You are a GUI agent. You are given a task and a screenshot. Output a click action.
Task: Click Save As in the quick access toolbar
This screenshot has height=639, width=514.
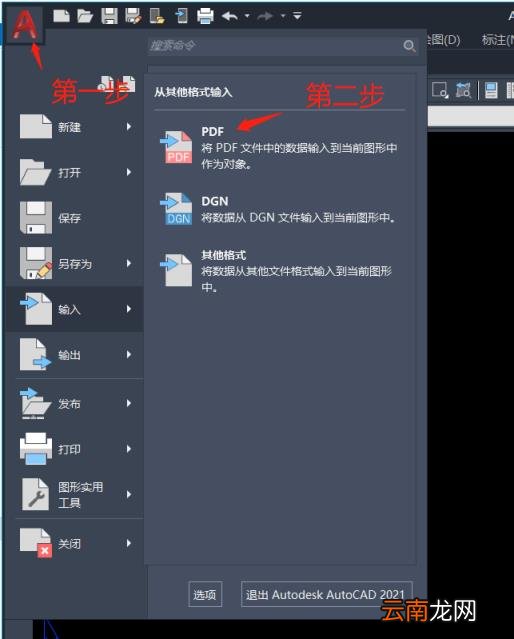(133, 16)
